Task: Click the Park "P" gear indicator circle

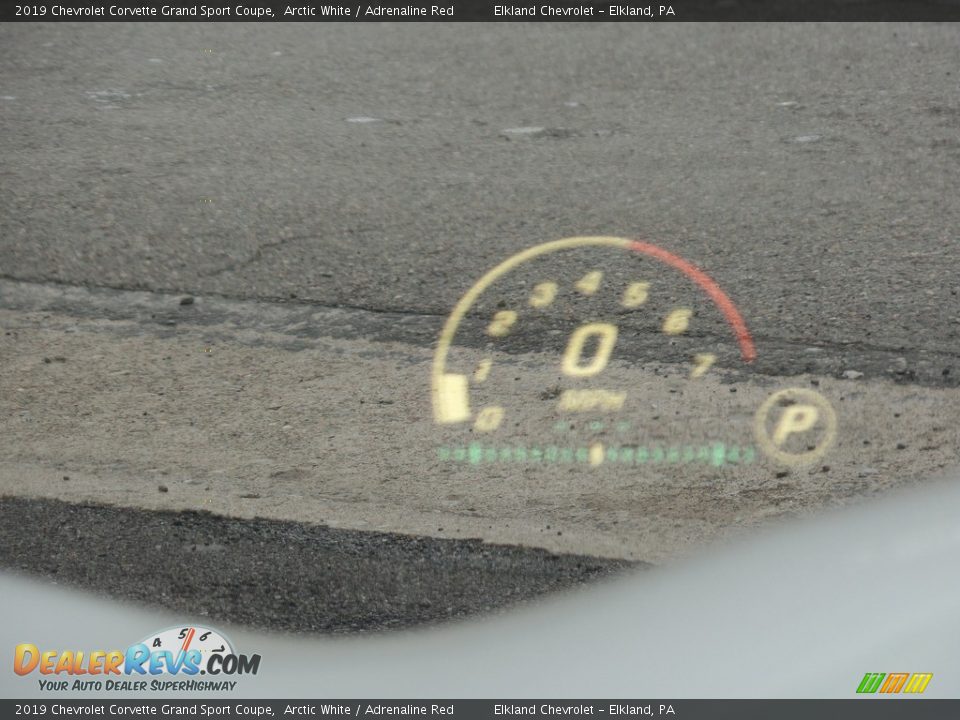Action: (795, 426)
